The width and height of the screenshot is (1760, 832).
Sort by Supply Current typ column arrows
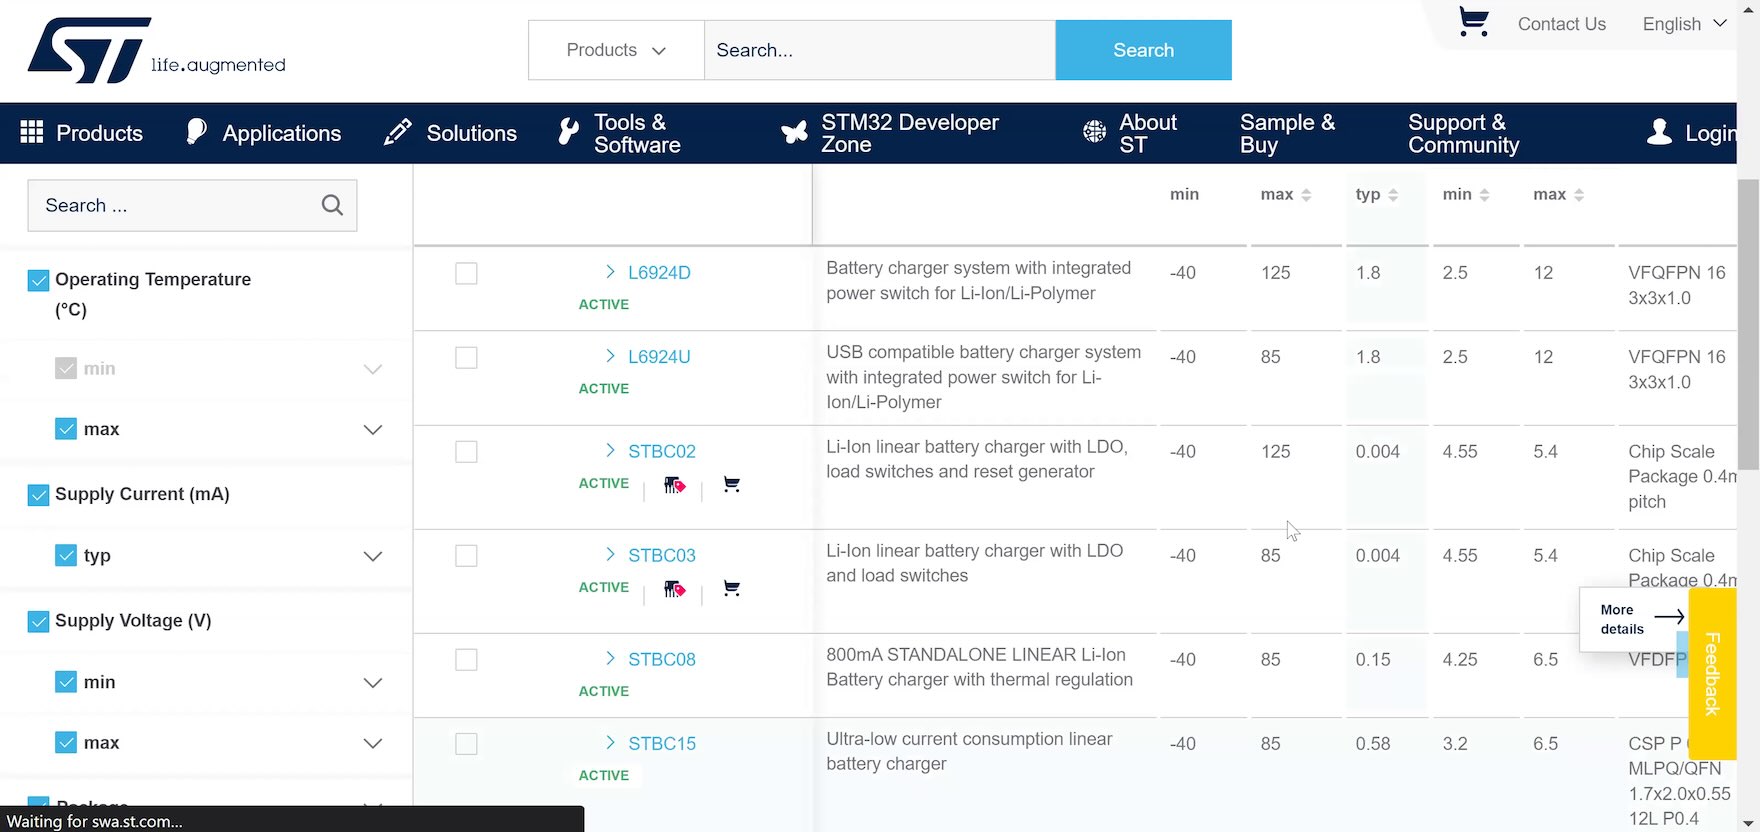pyautogui.click(x=1393, y=195)
